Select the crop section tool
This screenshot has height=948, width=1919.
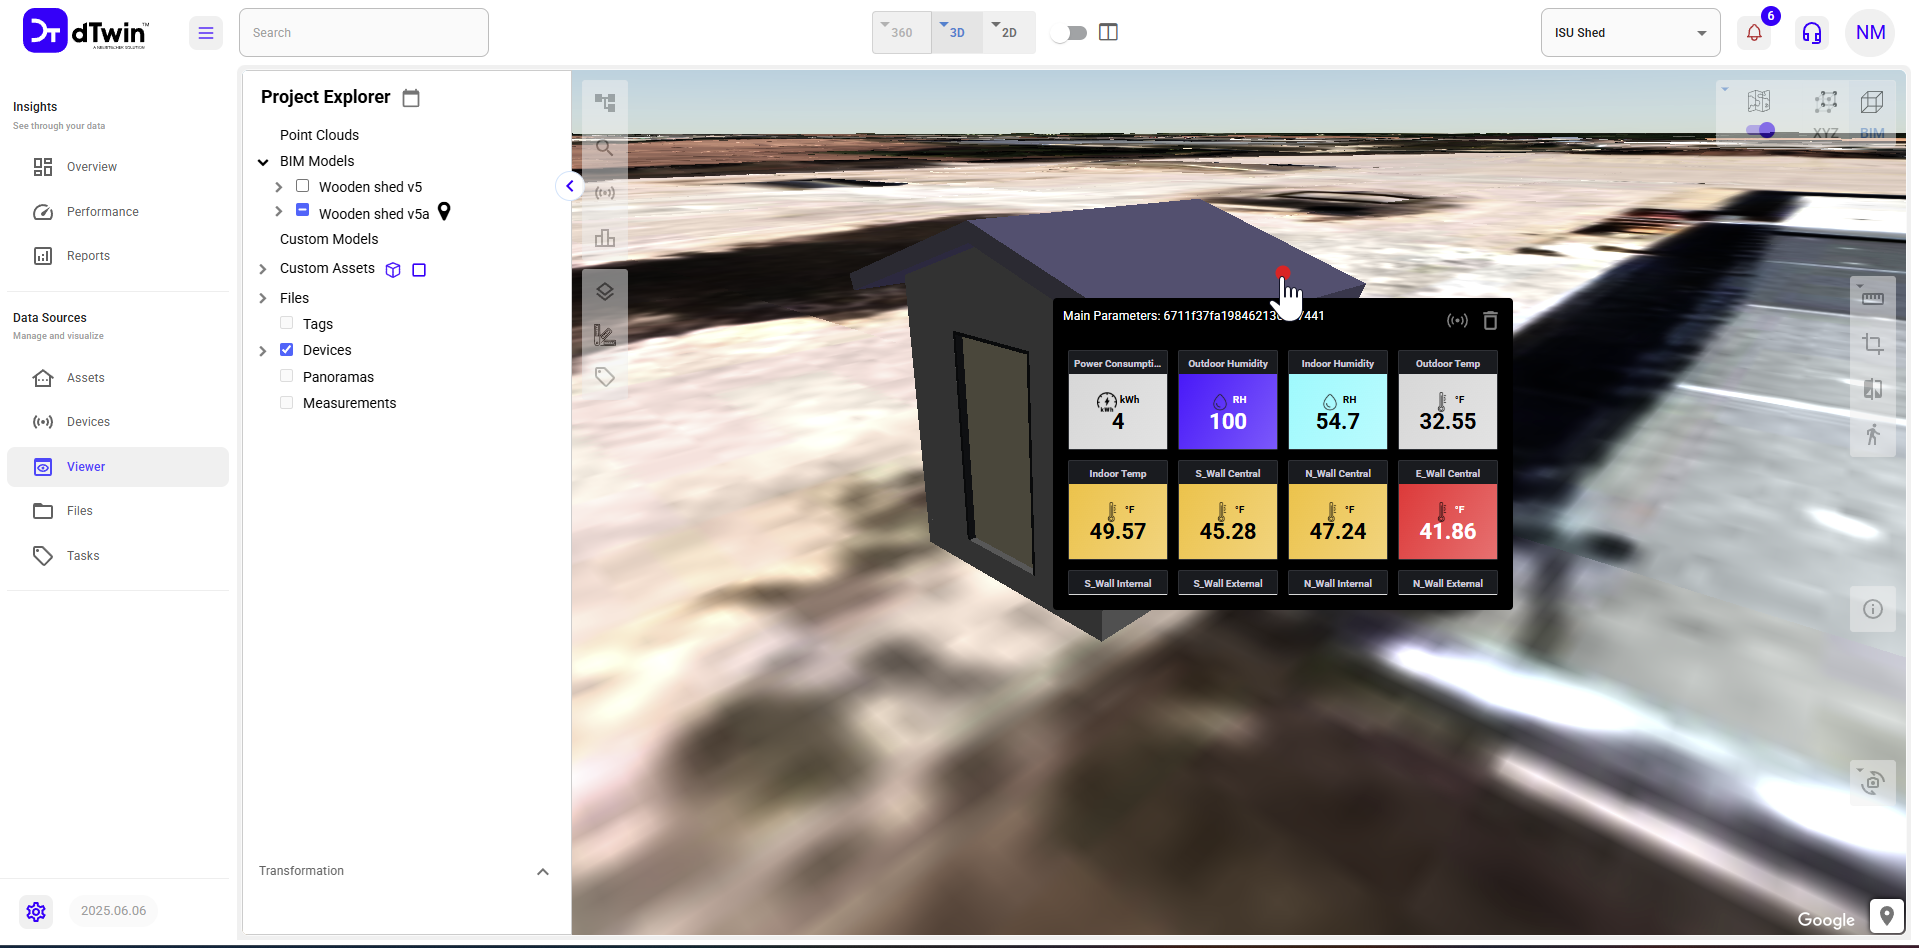click(x=1873, y=344)
